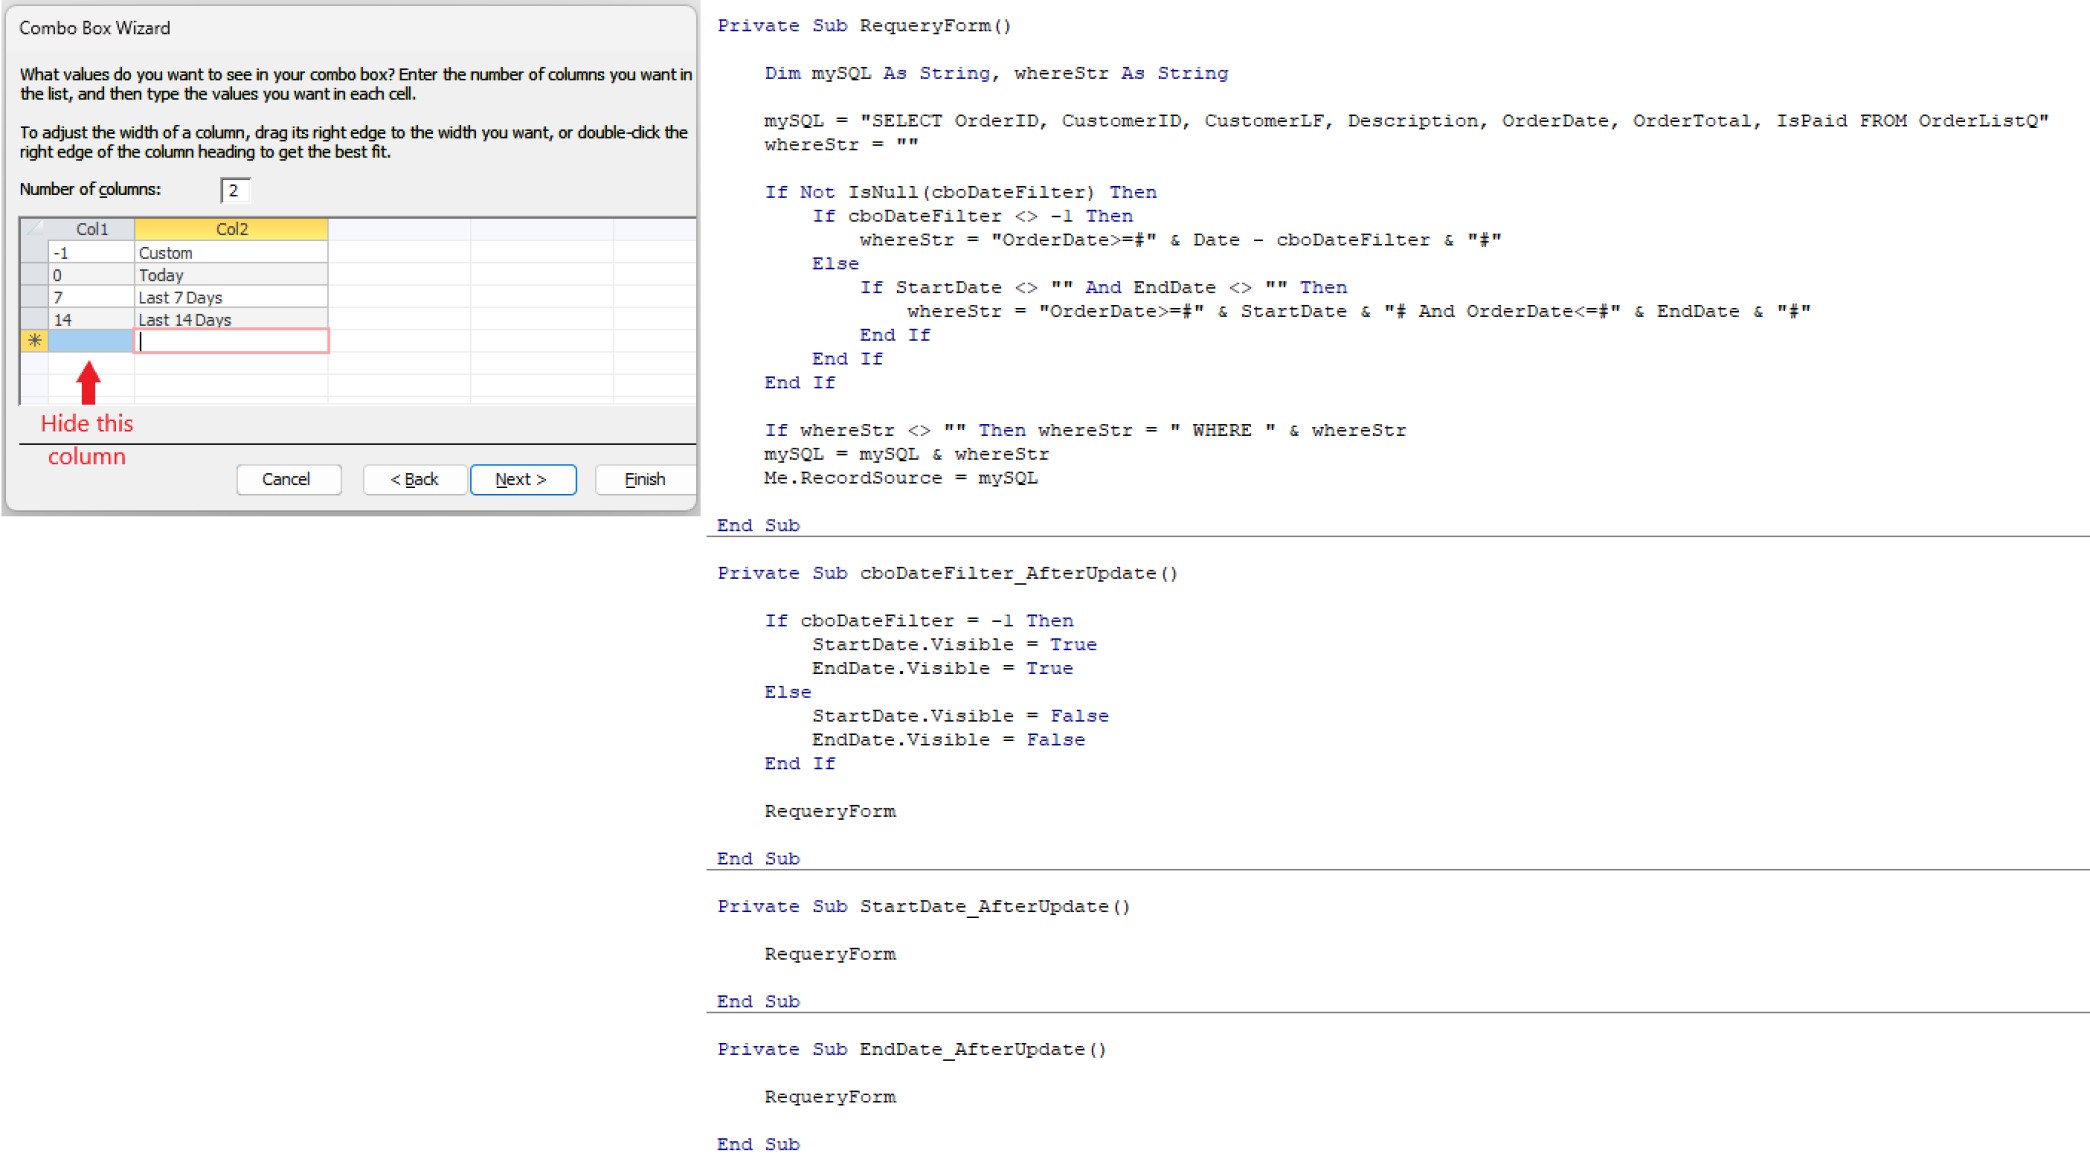
Task: Click the cell containing Custom
Action: 231,253
